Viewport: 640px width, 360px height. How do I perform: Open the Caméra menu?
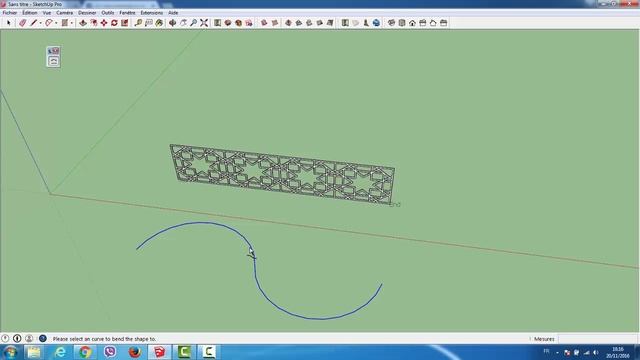coord(64,13)
